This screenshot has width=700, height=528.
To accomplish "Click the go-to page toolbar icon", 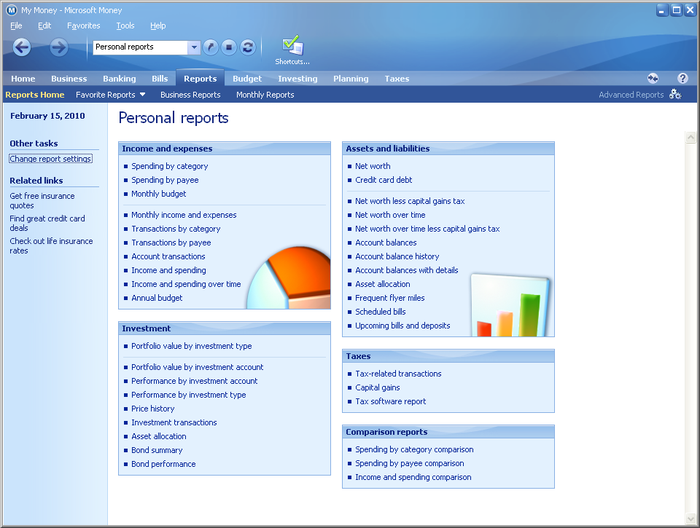I will pos(211,47).
